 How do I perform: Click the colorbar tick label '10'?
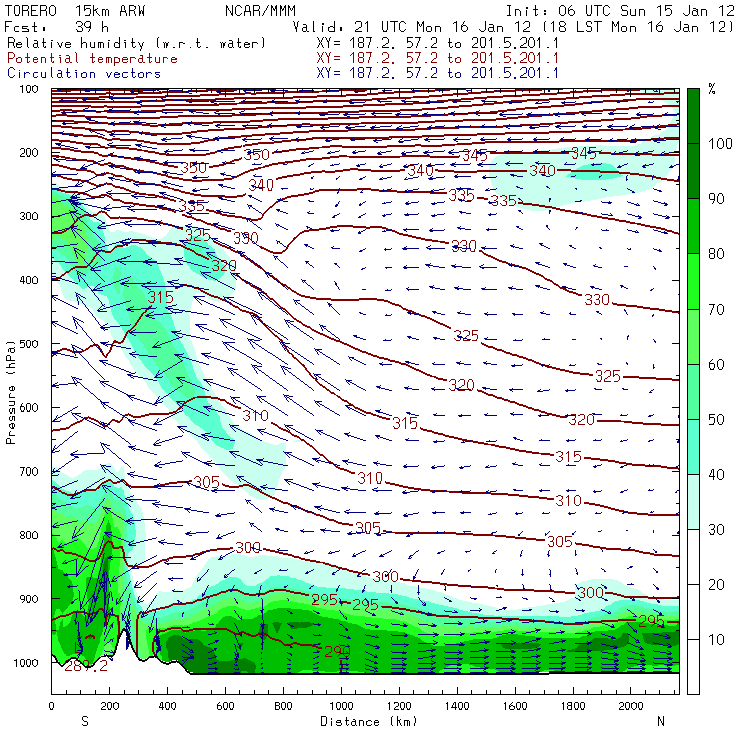click(x=716, y=640)
